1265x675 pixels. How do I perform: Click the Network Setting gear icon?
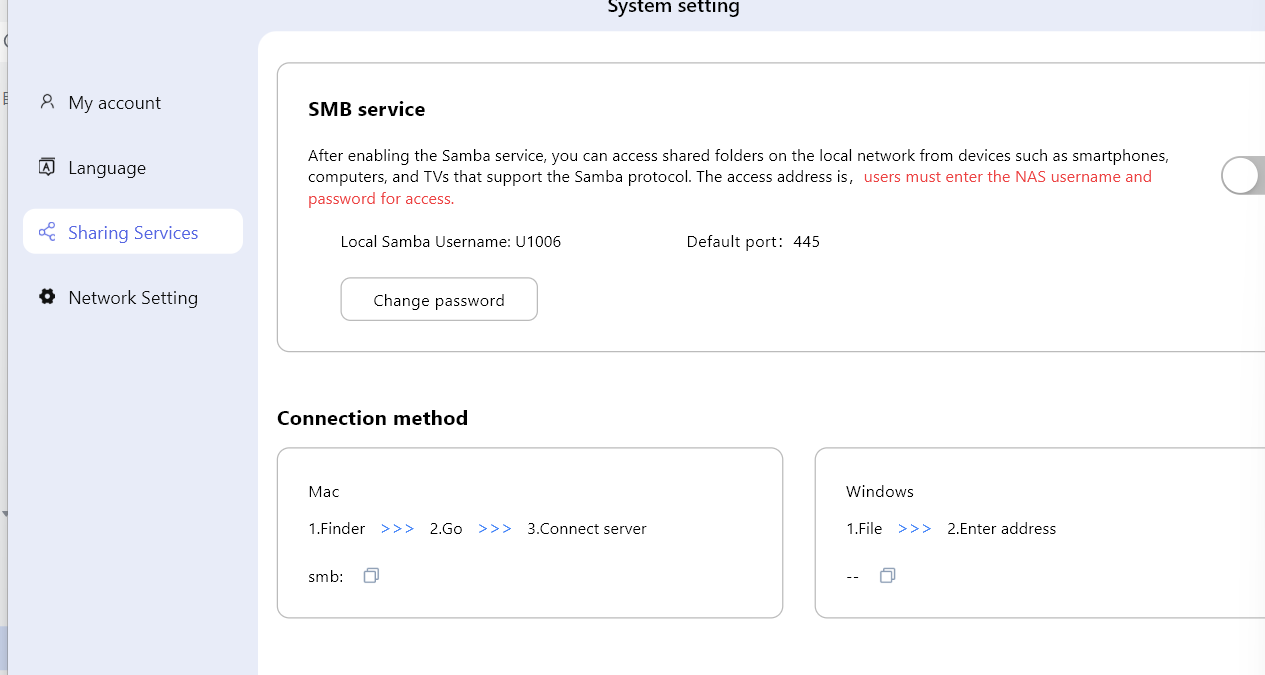point(47,297)
